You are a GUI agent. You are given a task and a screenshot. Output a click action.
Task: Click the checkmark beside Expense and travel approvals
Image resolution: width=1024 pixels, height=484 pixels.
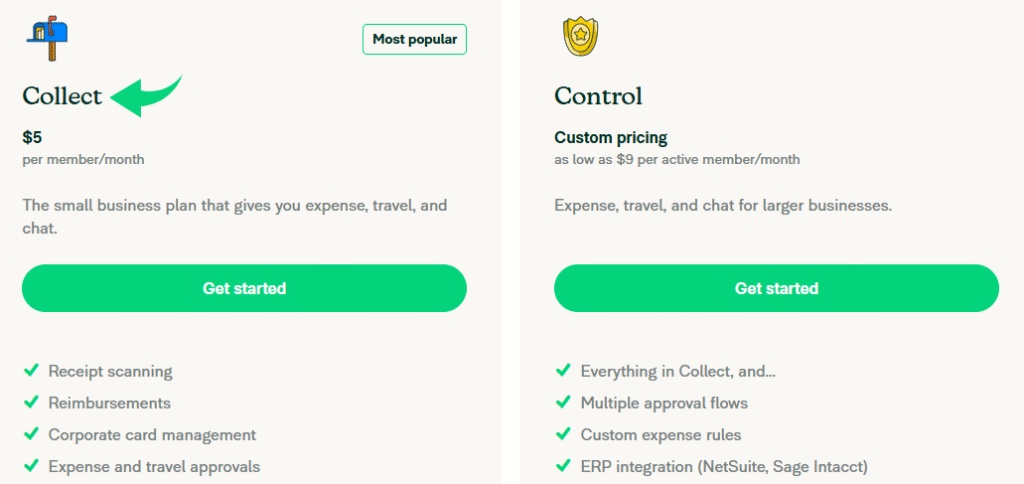coord(31,466)
